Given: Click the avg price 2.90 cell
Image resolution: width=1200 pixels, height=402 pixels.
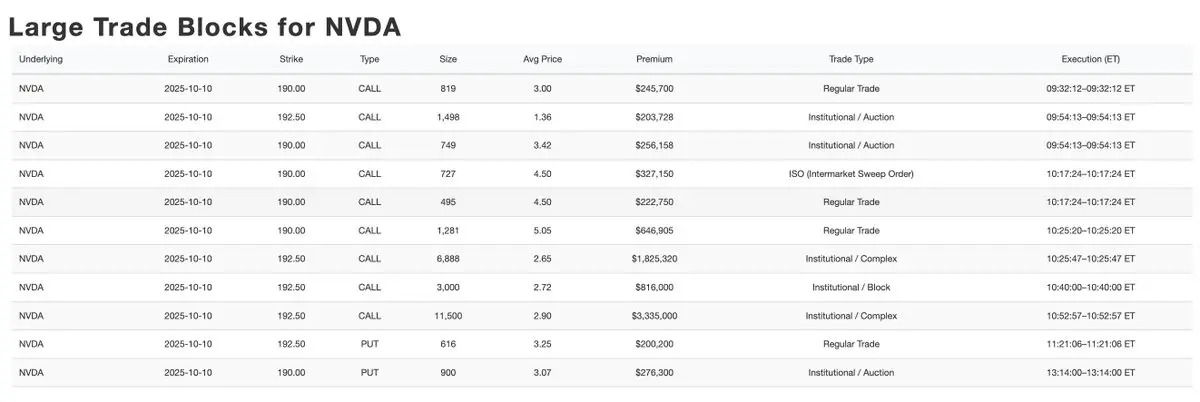Looking at the screenshot, I should (543, 315).
